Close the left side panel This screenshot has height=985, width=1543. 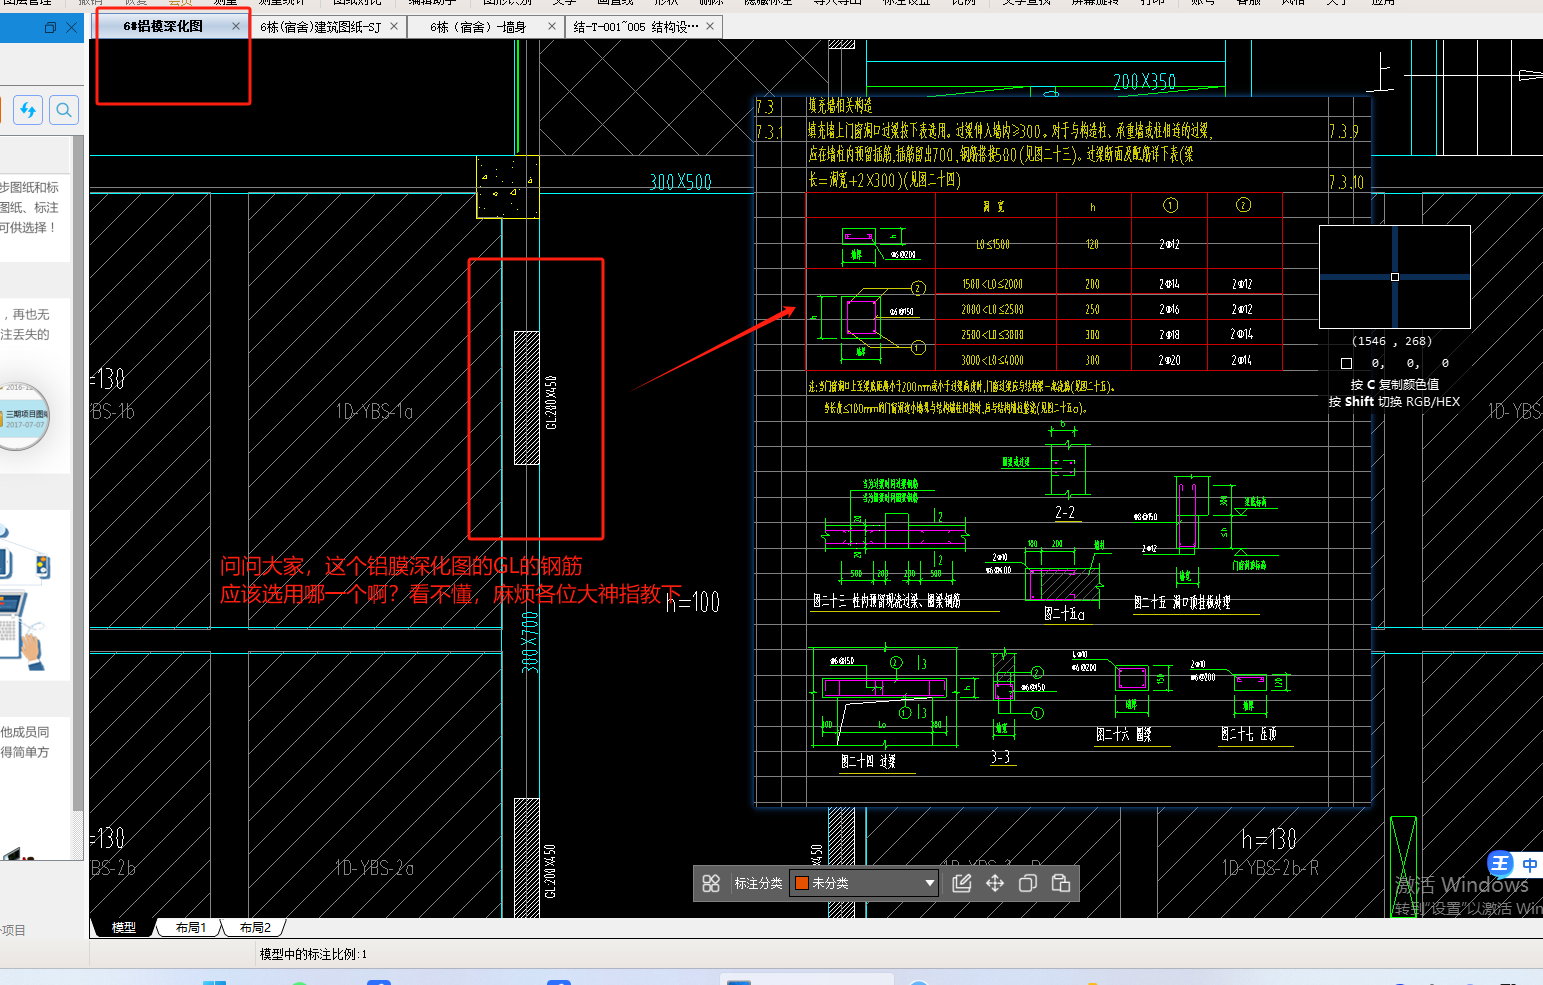pyautogui.click(x=71, y=28)
